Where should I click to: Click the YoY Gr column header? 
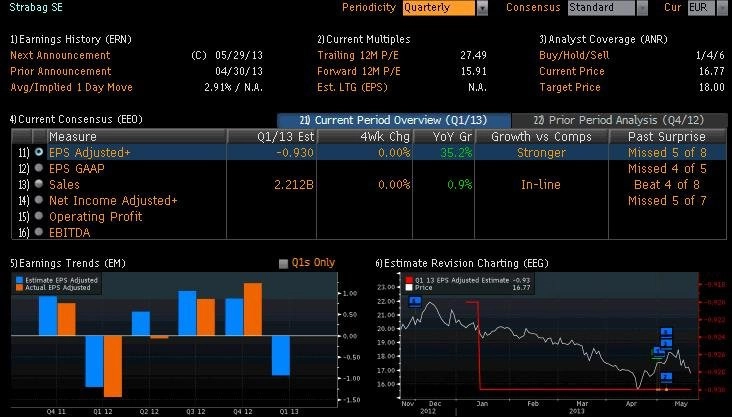(443, 136)
